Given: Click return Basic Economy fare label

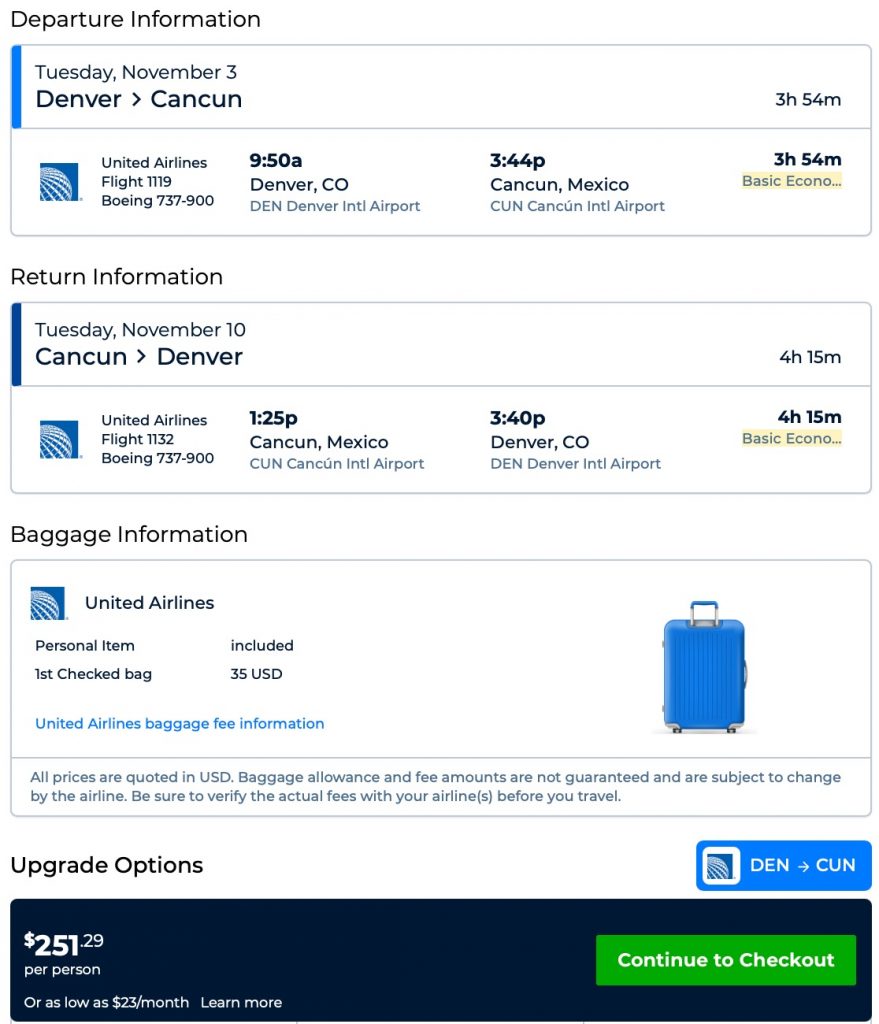Looking at the screenshot, I should (x=791, y=439).
